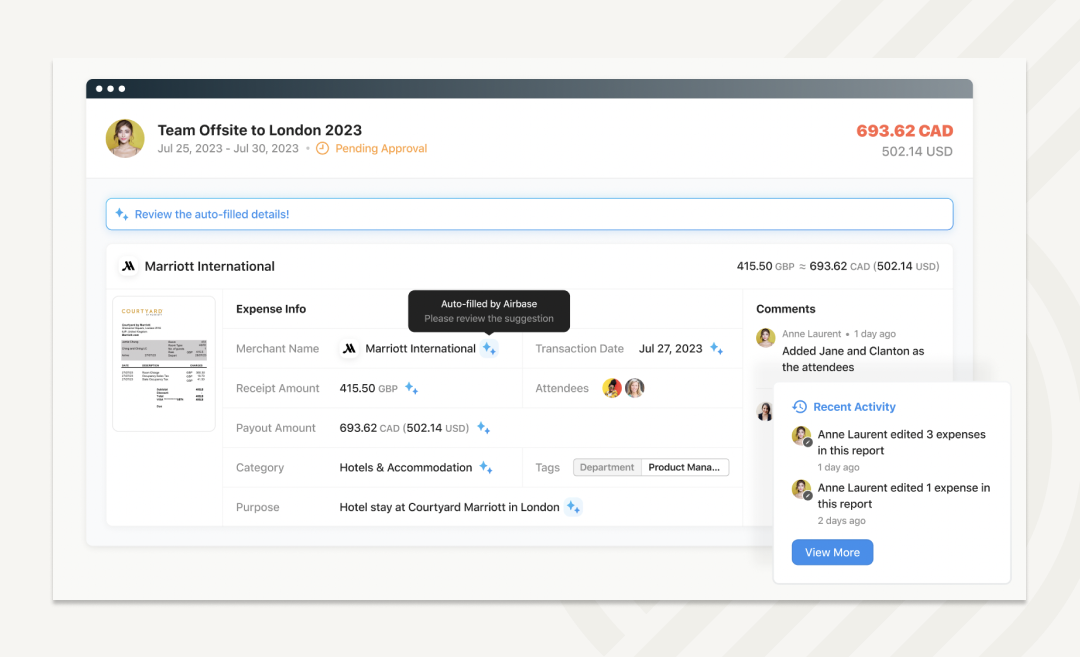
Task: Click the Product Mana... tag value
Action: pyautogui.click(x=684, y=467)
